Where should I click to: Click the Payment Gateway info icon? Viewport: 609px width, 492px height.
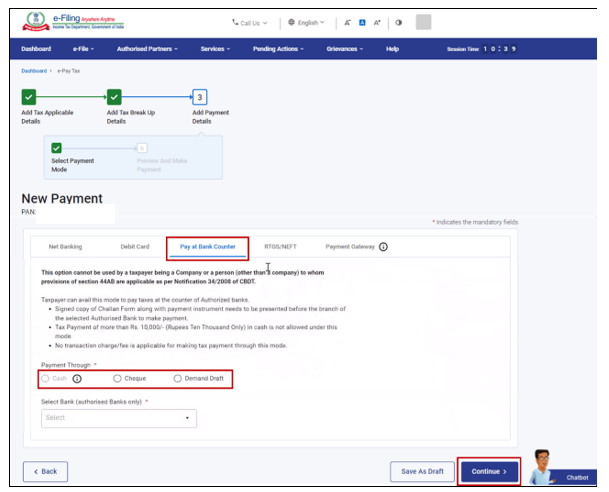click(x=383, y=246)
